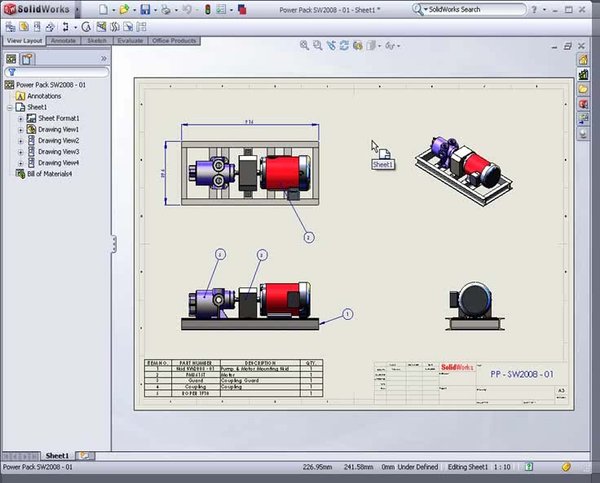
Task: Add an Auxiliary View
Action: click(50, 27)
